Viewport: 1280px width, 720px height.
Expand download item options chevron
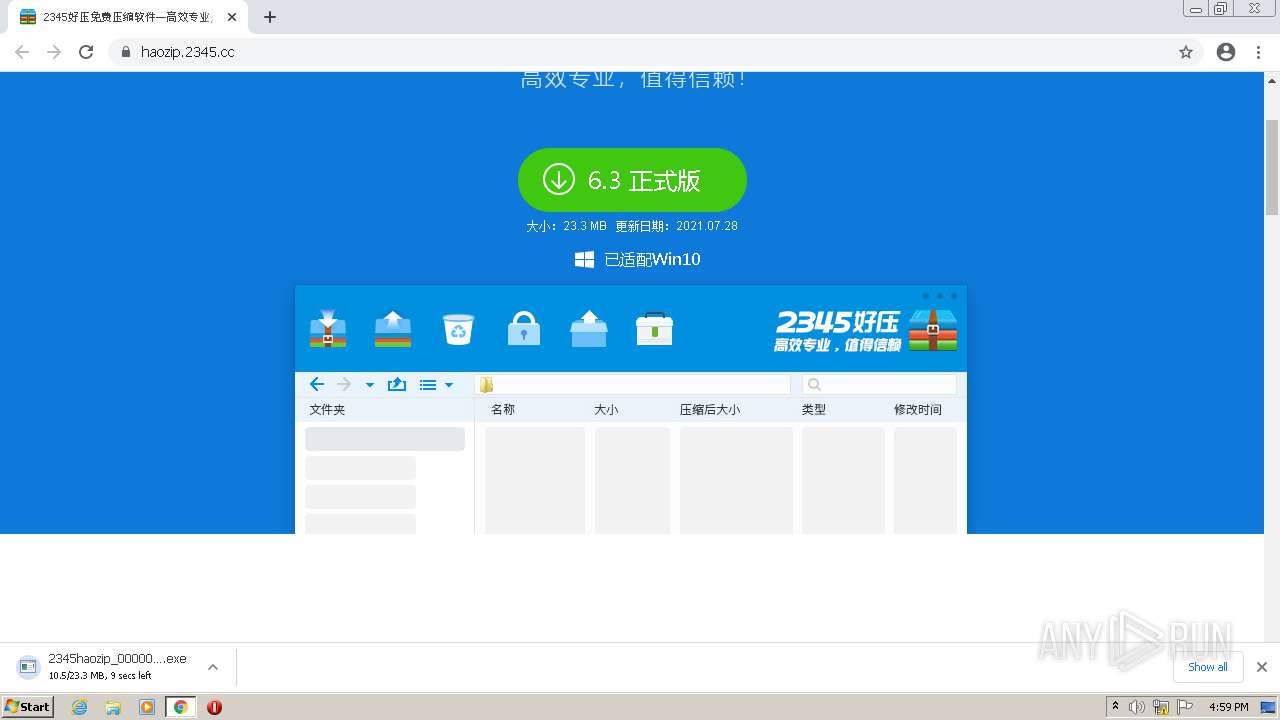click(213, 667)
